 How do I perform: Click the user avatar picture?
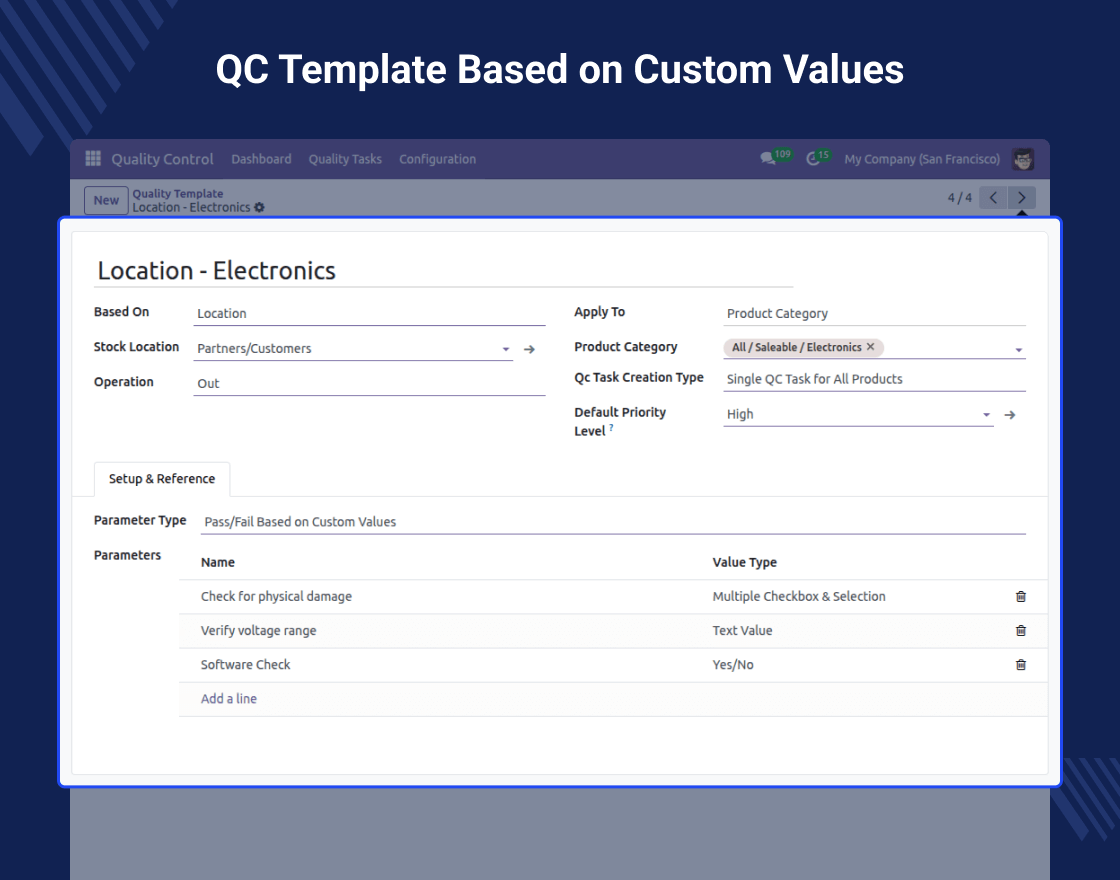tap(1022, 159)
